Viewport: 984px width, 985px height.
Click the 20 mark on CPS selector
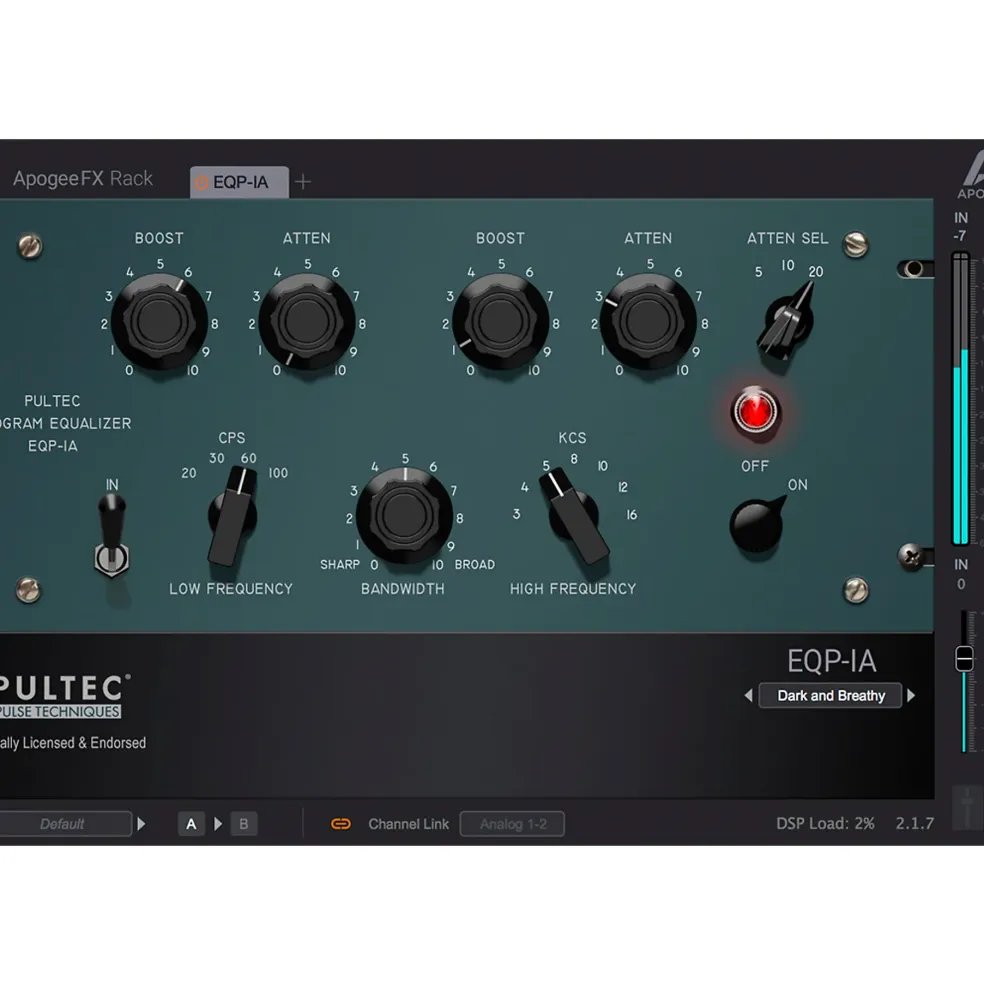[189, 473]
